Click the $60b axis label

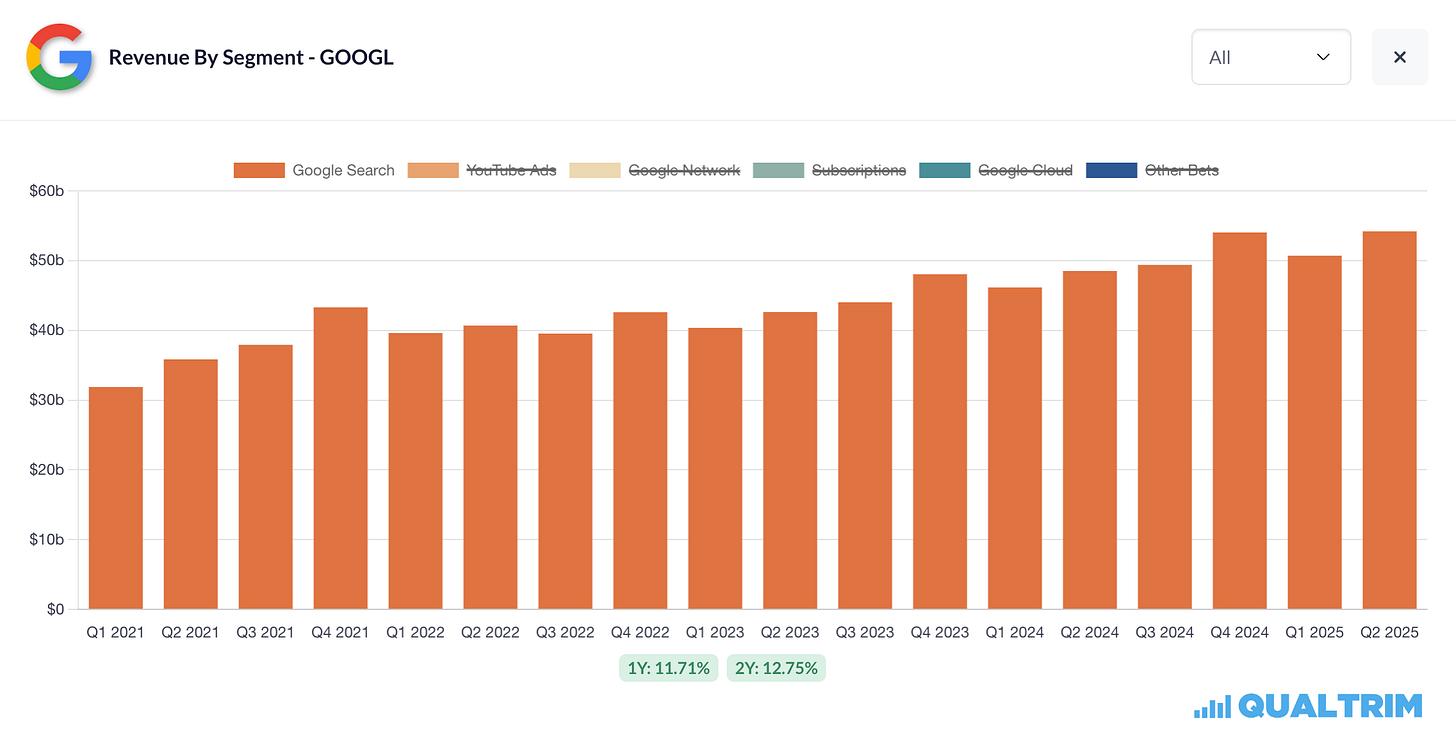tap(46, 191)
